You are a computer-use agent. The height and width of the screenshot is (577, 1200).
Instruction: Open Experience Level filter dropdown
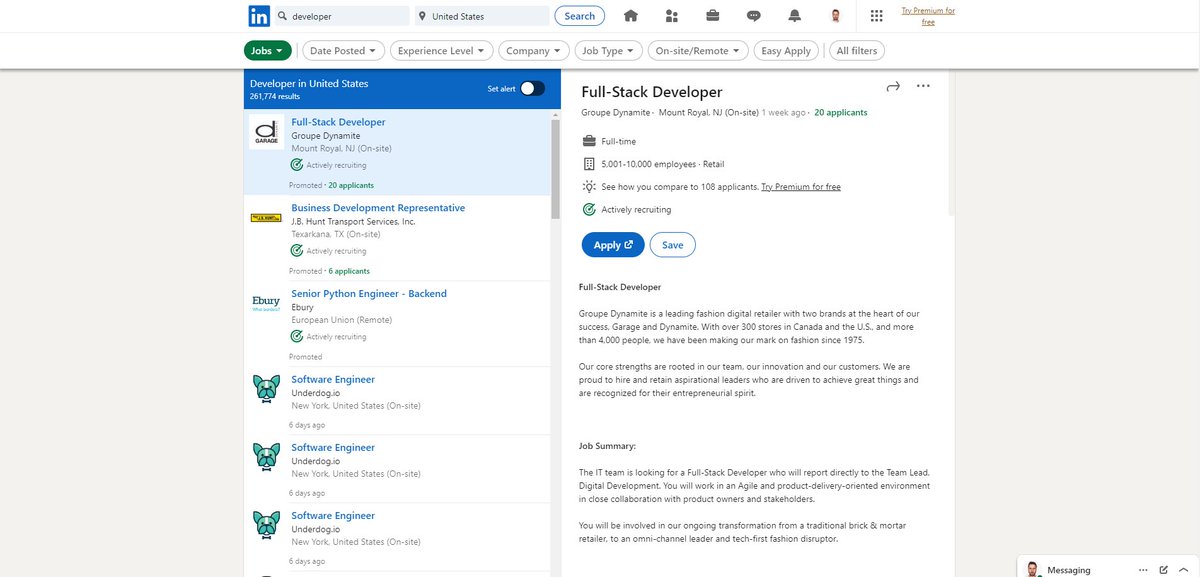(441, 50)
